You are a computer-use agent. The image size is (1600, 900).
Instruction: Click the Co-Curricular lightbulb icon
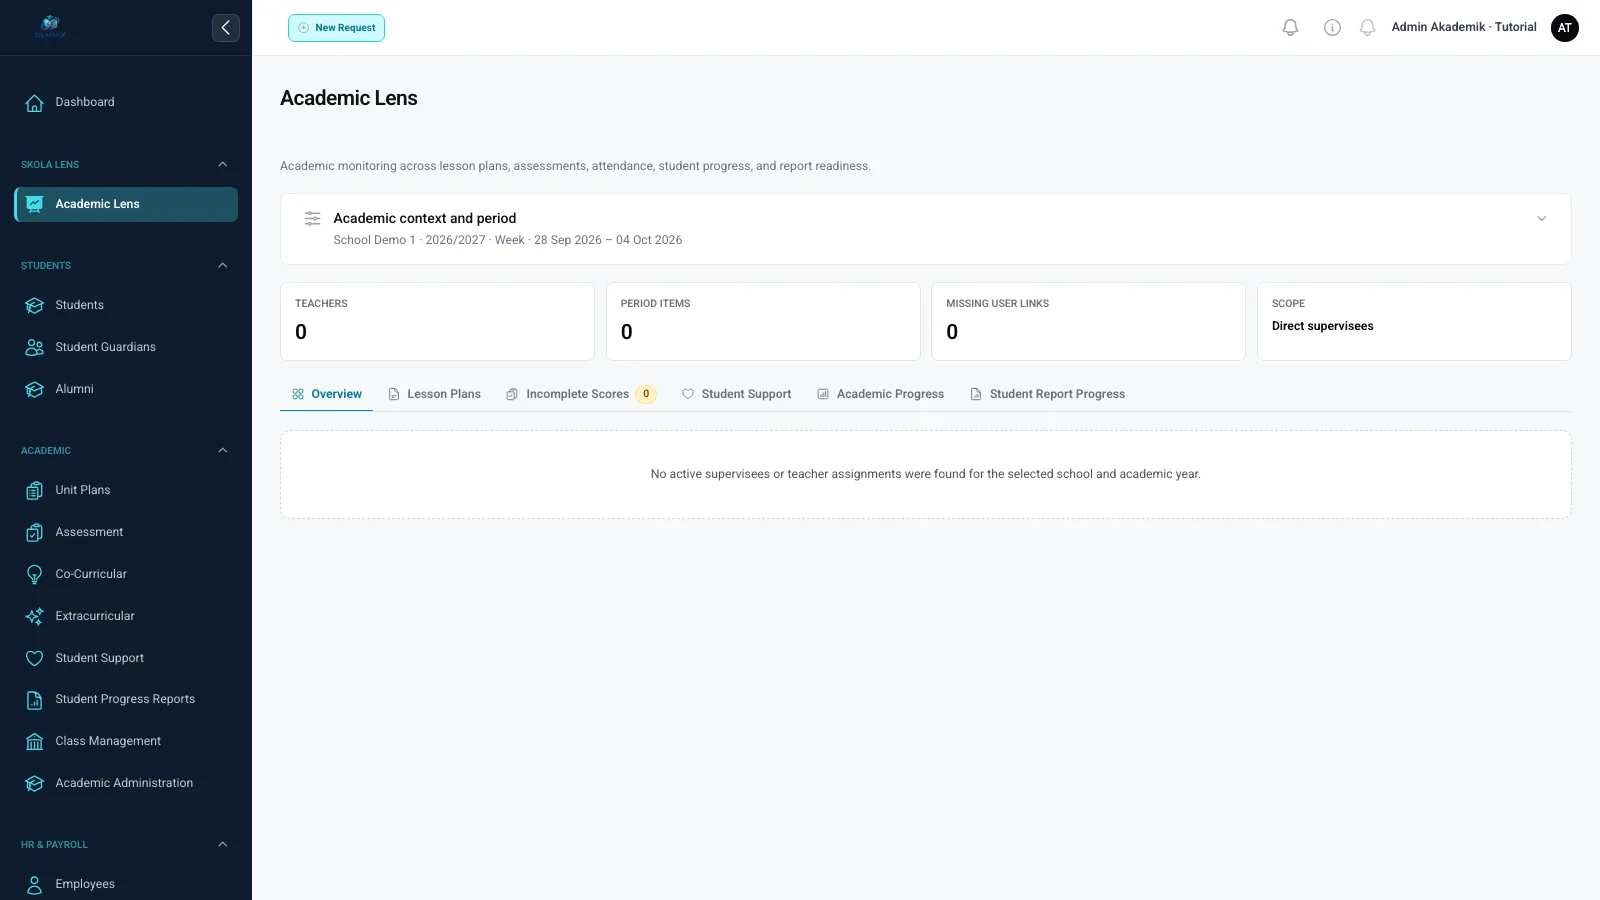point(34,574)
